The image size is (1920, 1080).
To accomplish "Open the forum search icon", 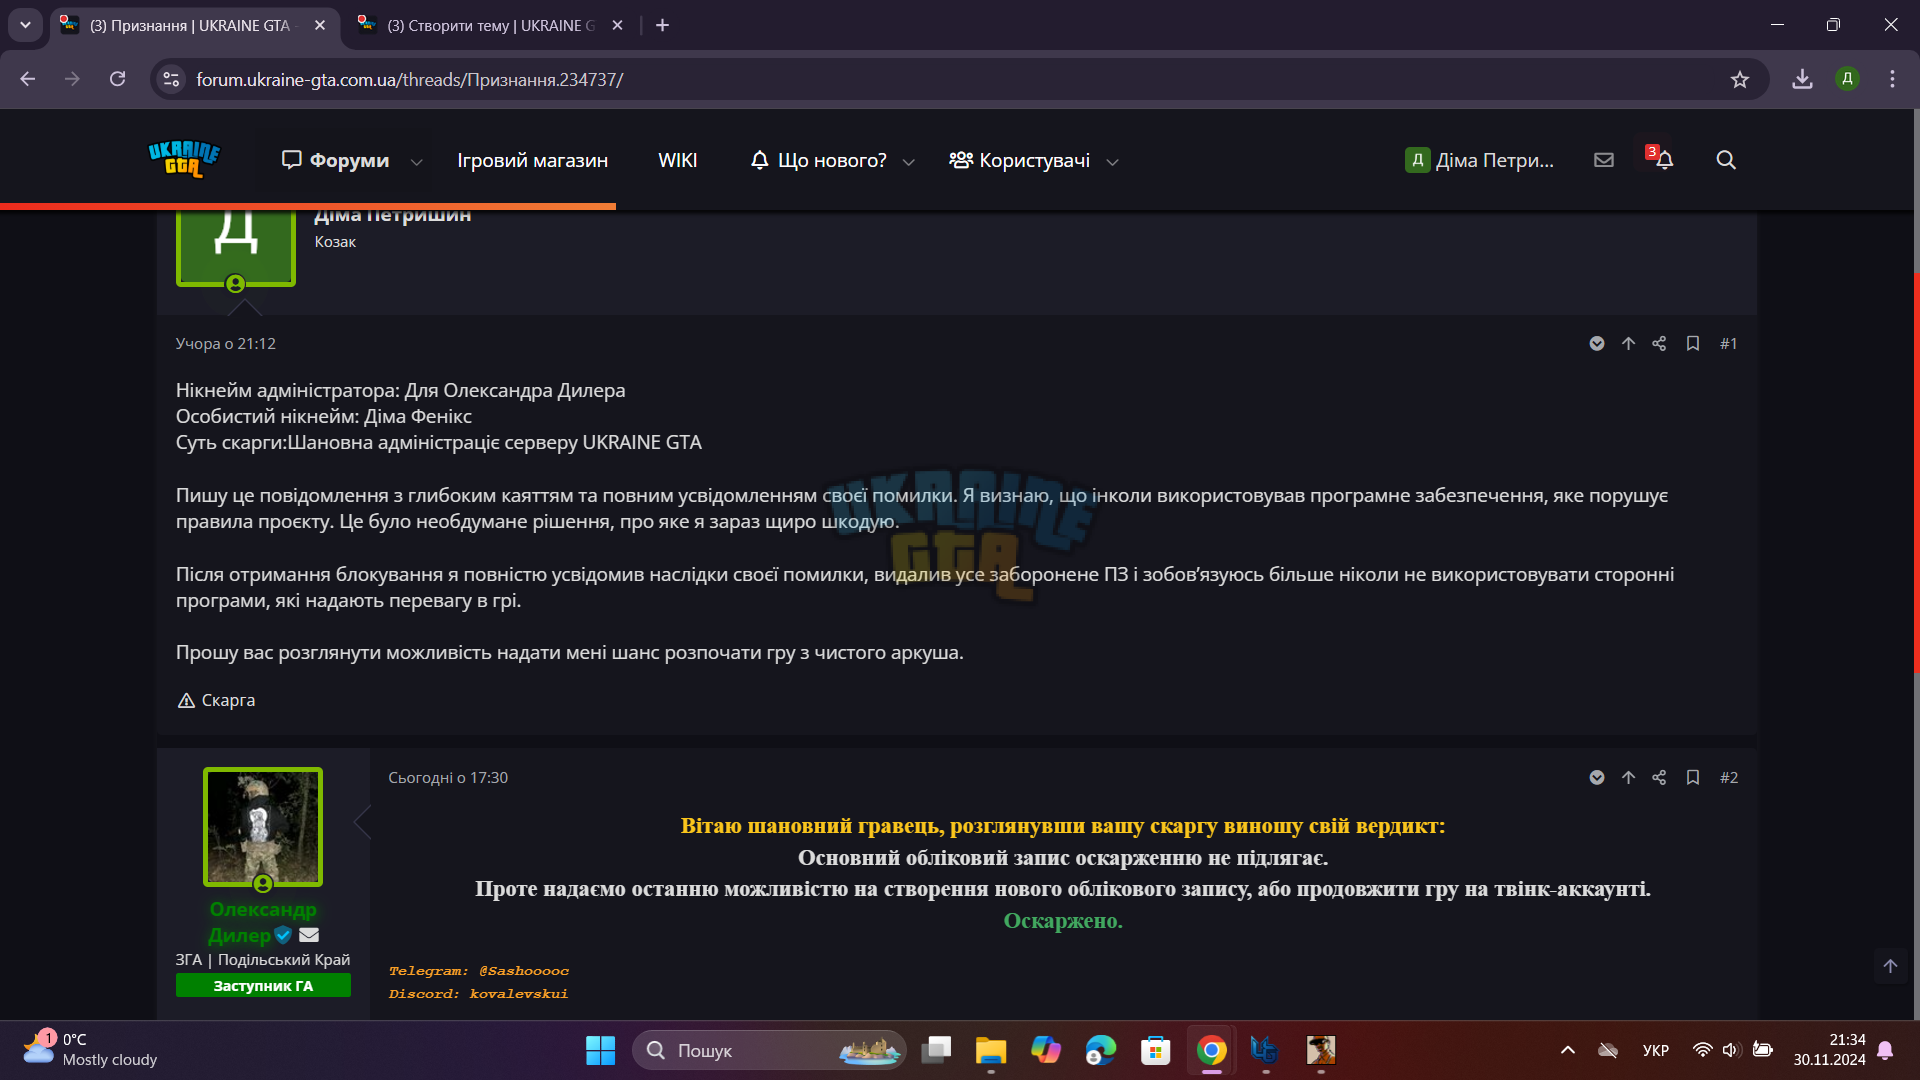I will click(x=1726, y=160).
